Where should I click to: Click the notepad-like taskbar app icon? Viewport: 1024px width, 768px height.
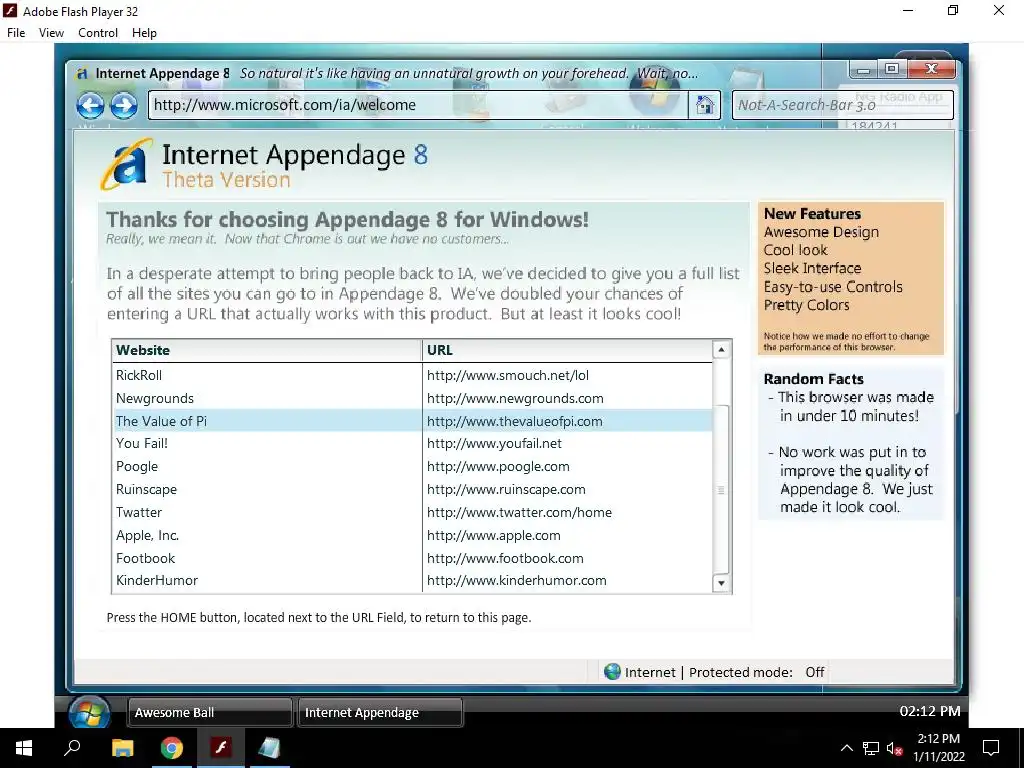tap(269, 748)
